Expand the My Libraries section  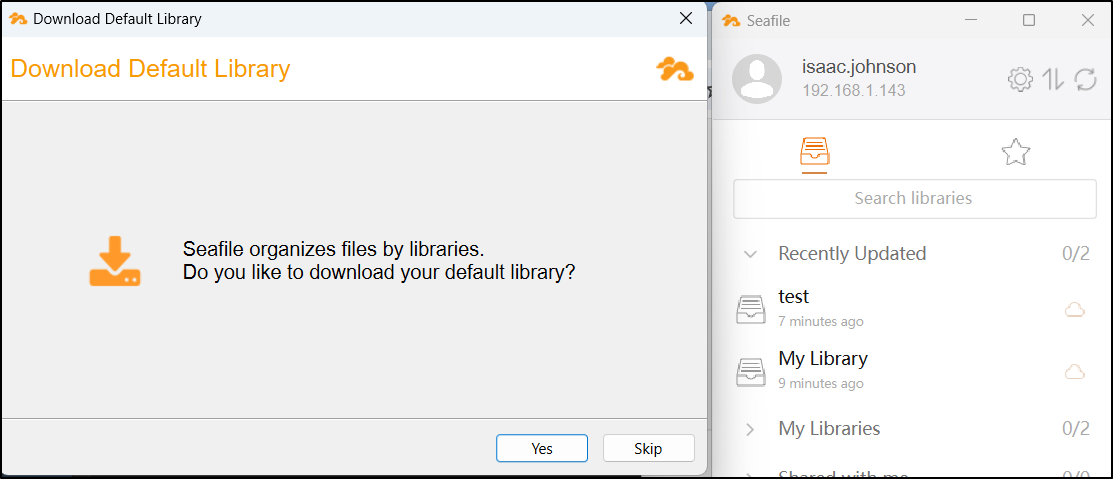point(750,429)
